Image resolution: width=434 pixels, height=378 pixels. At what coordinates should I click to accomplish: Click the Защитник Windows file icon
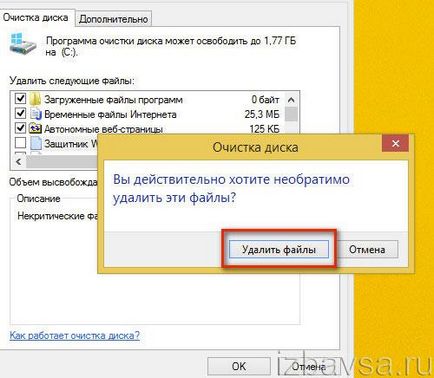(x=35, y=143)
